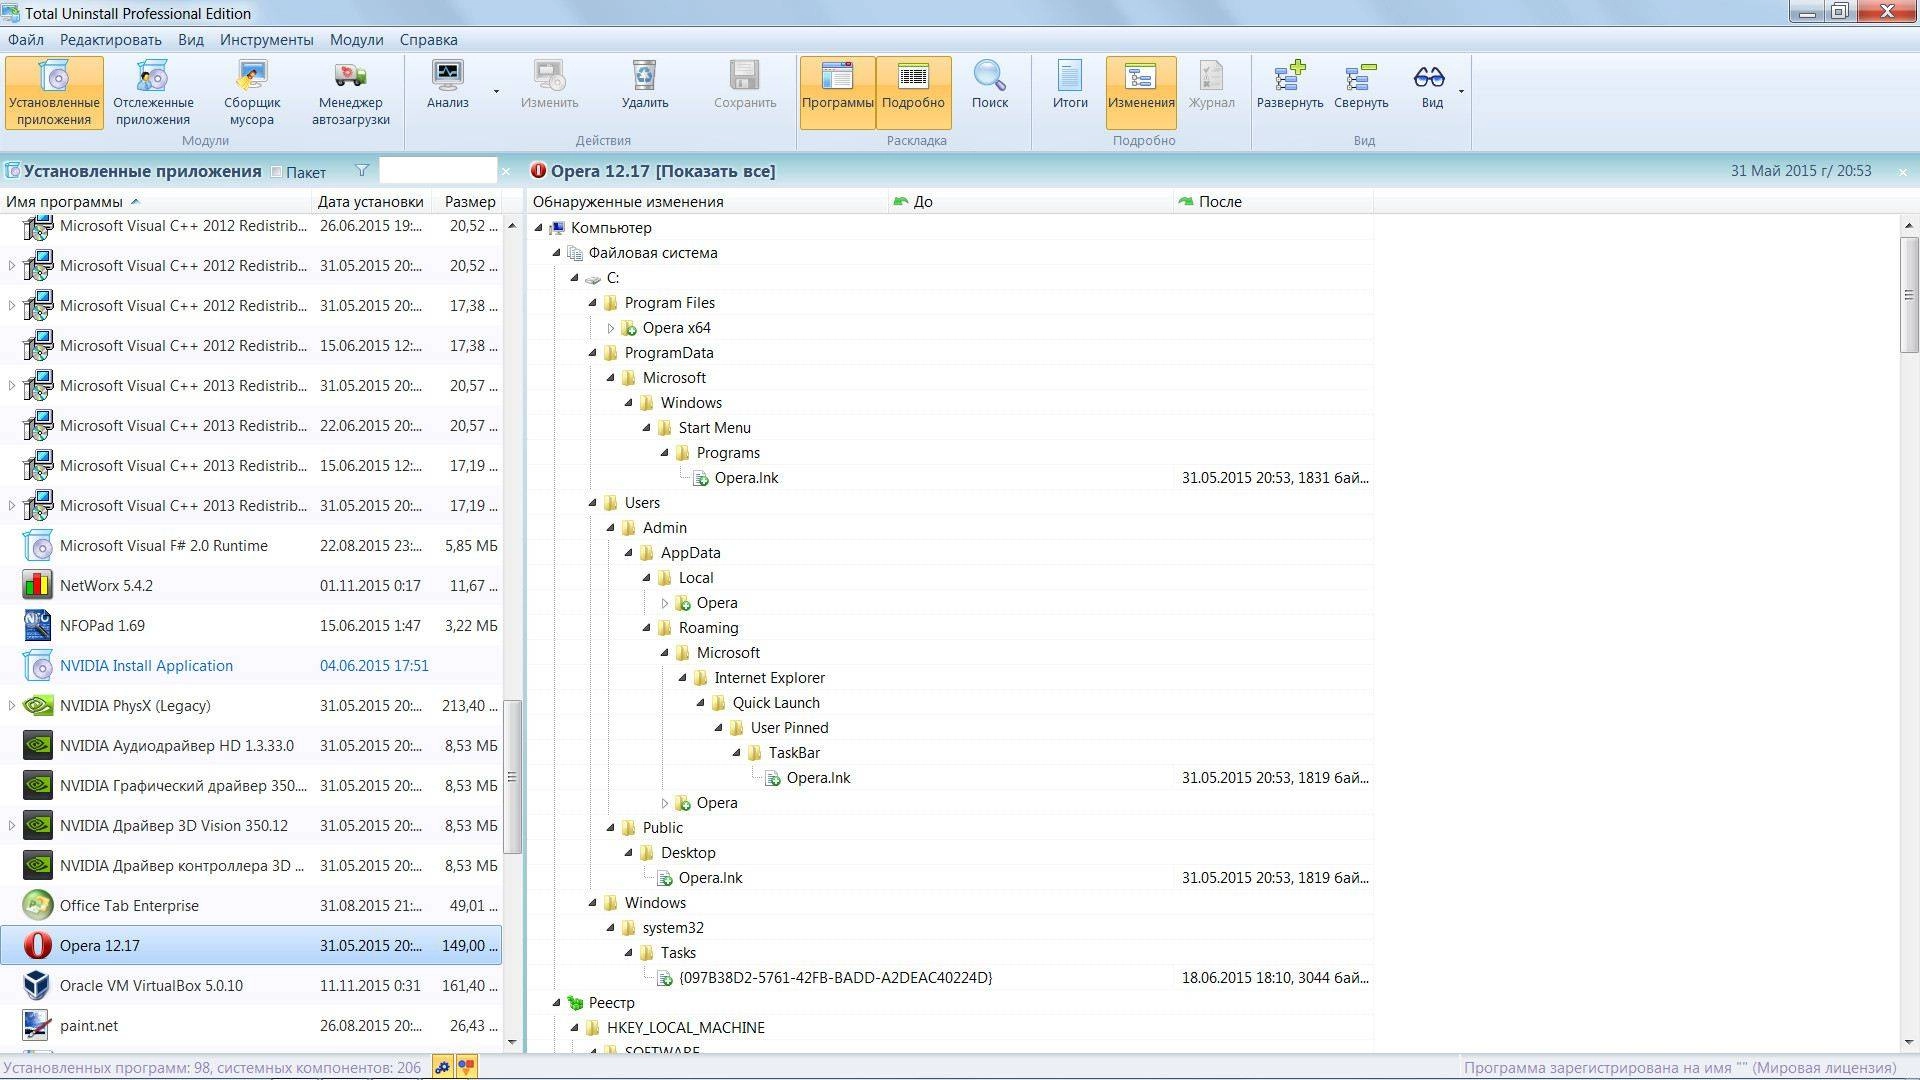Click the first status bar icon
This screenshot has width=1920, height=1080.
tap(443, 1068)
